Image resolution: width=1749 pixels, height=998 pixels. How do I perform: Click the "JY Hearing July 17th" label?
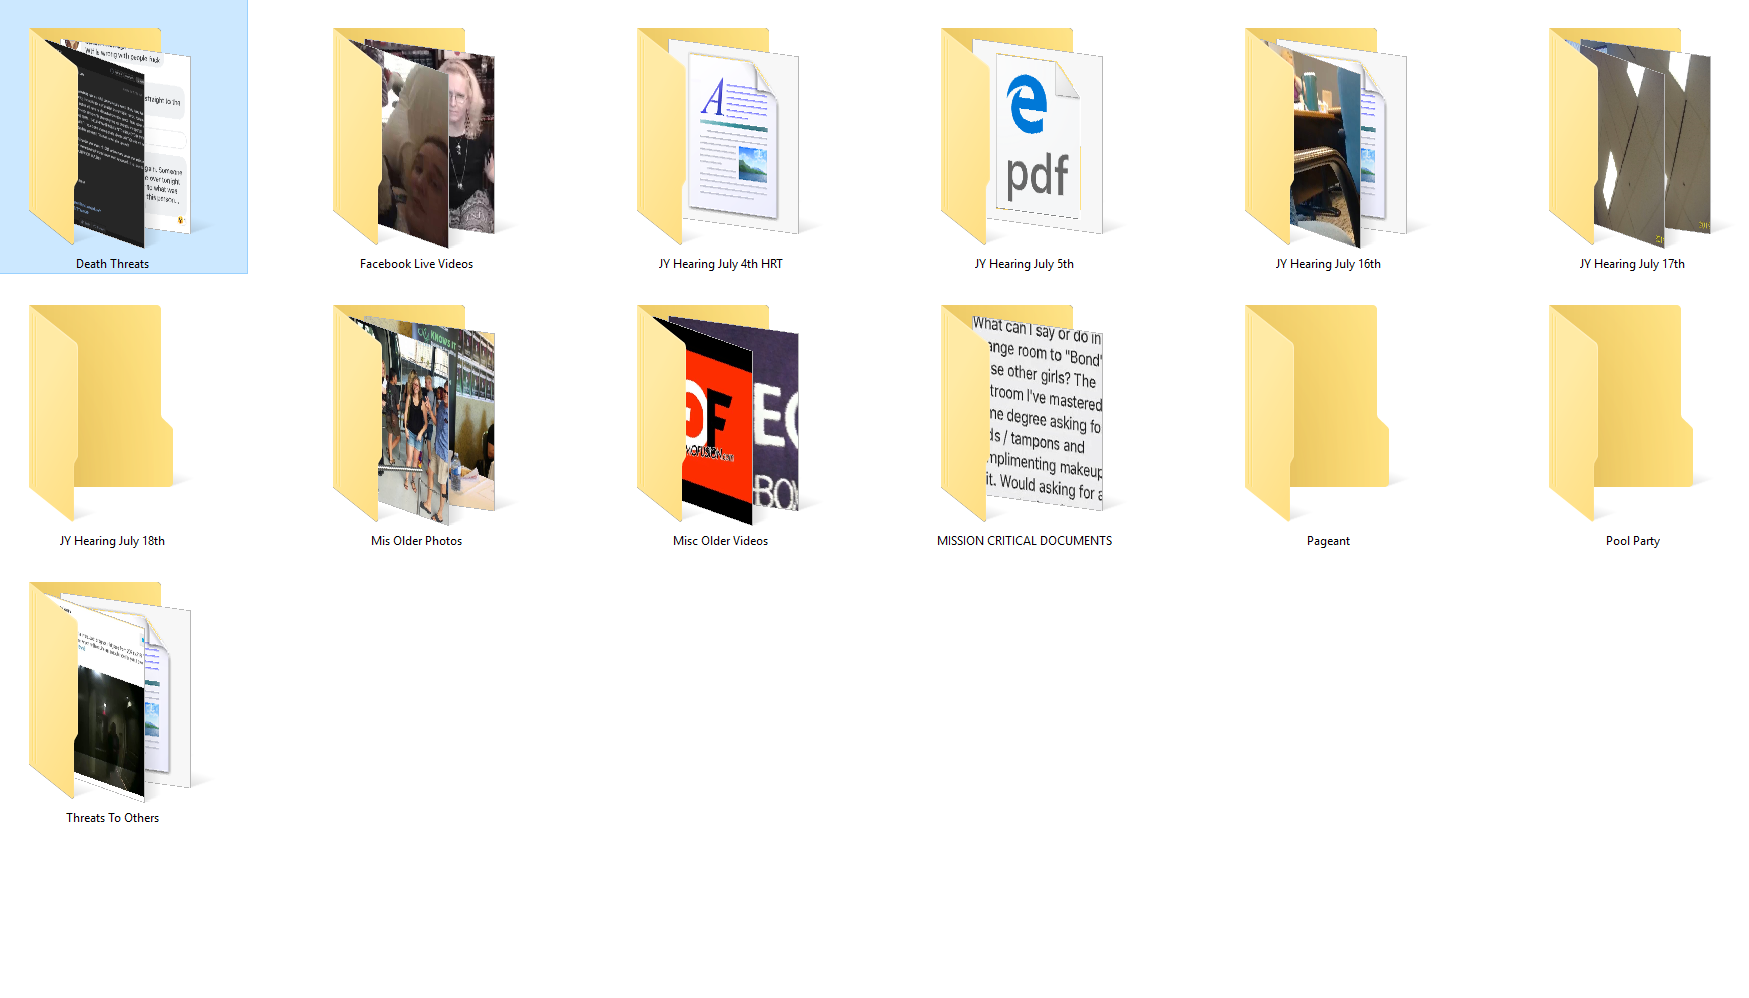[x=1632, y=264]
